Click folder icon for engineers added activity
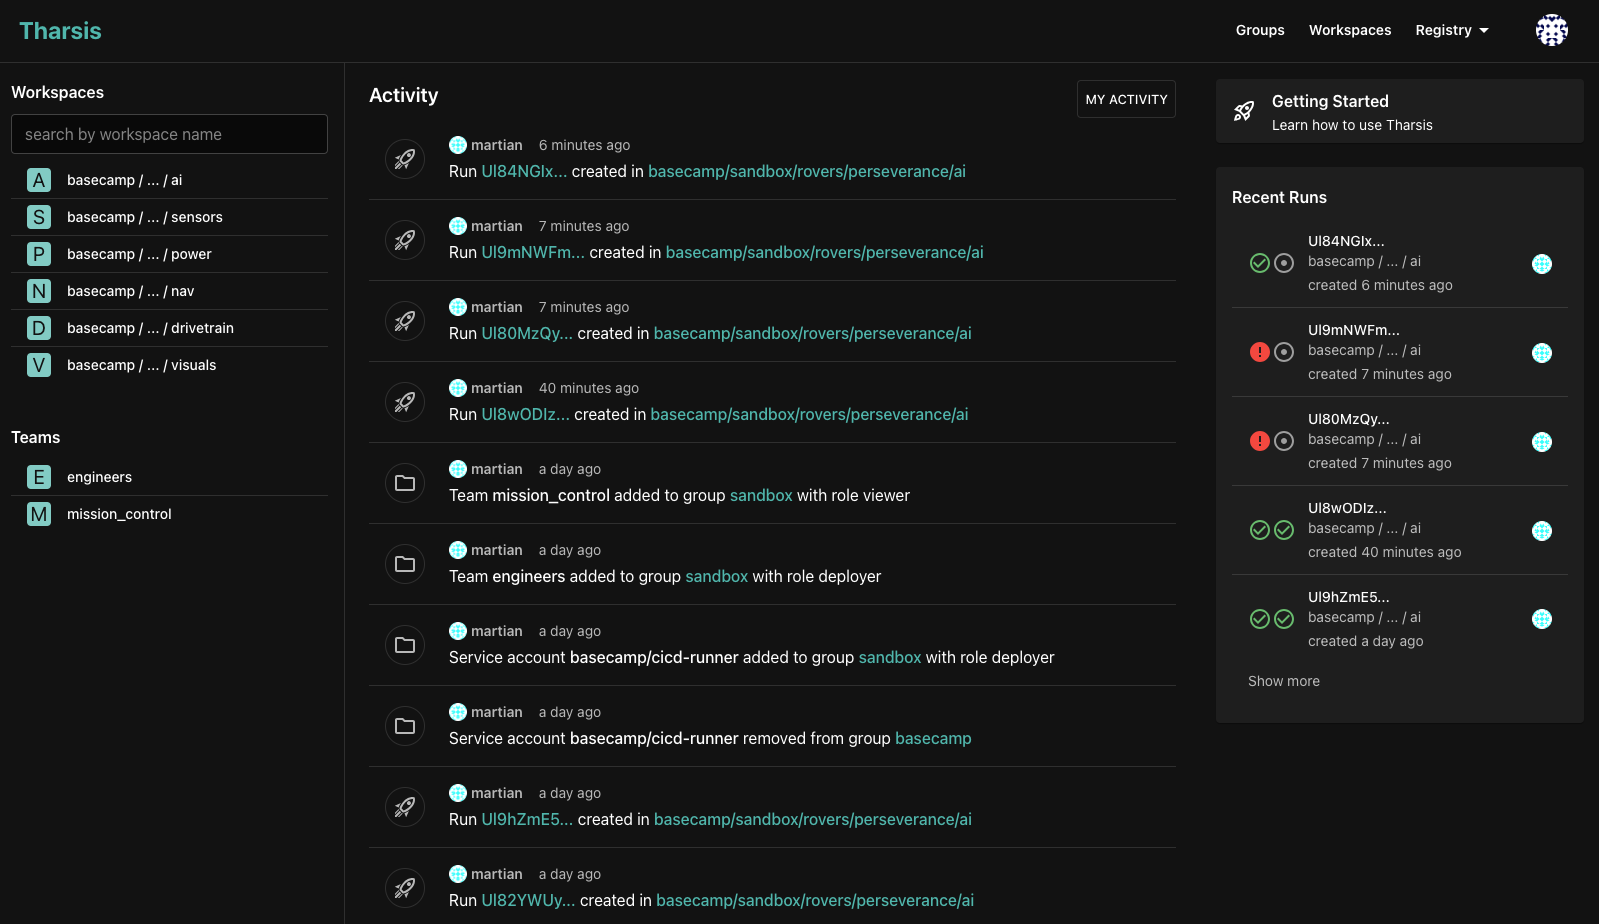The height and width of the screenshot is (924, 1599). click(x=405, y=564)
